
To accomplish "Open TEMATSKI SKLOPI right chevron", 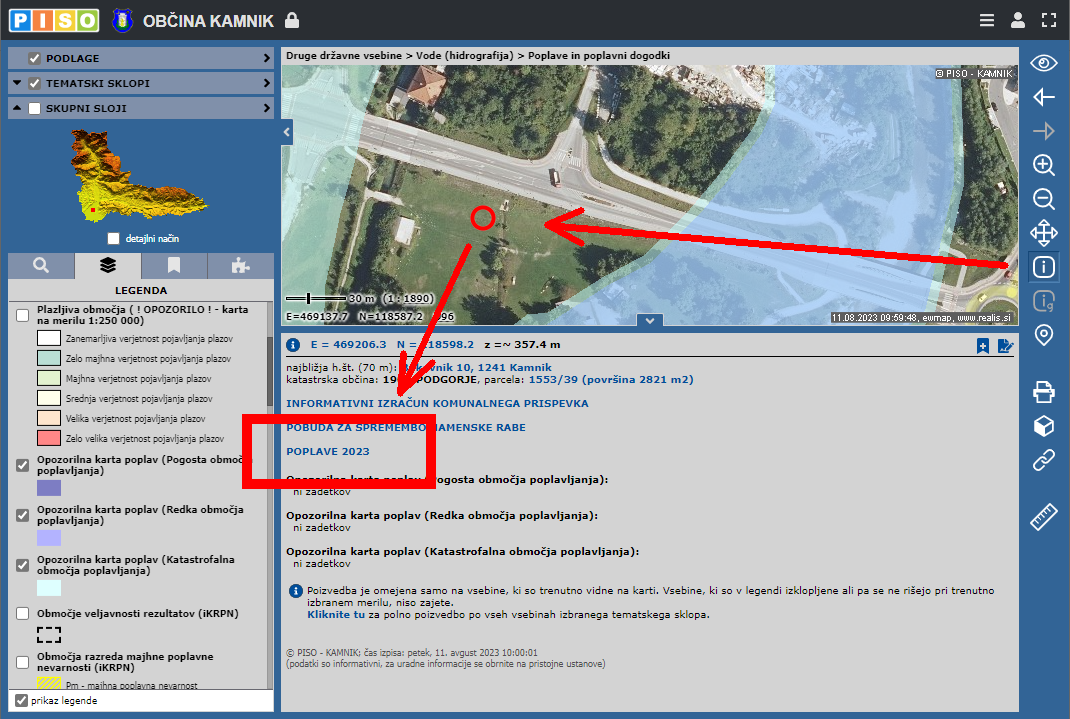I will (267, 83).
